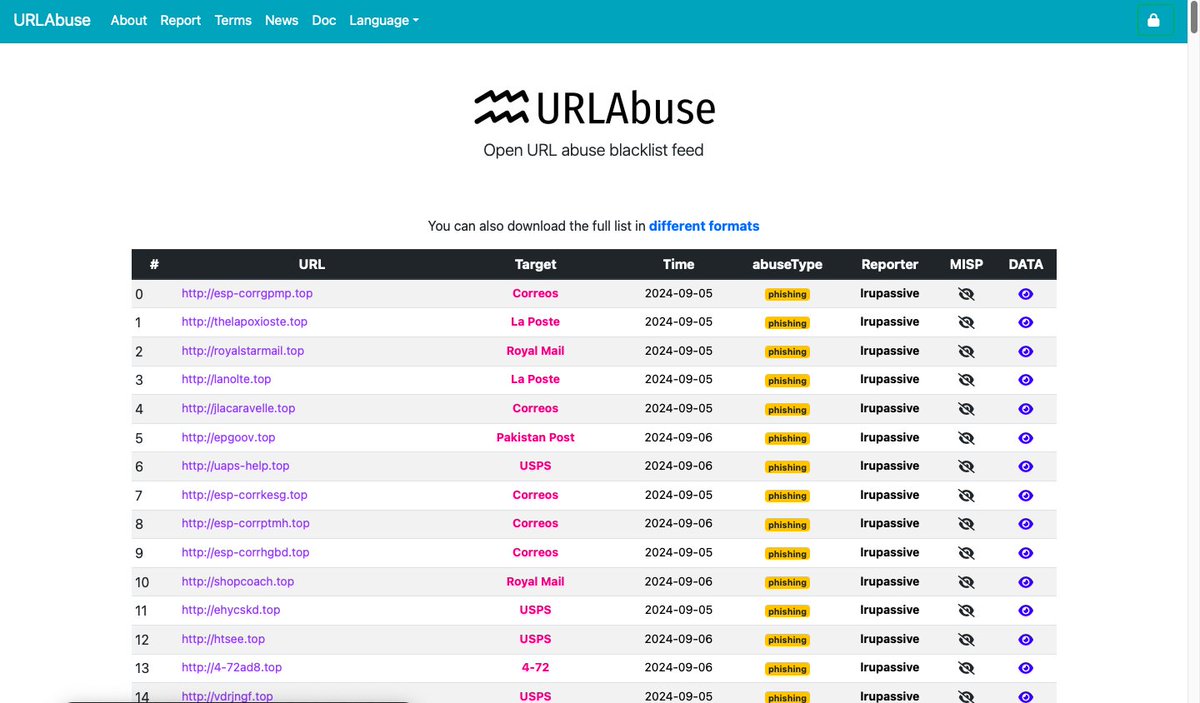Toggle MISP visibility on the llanolte.top row
The height and width of the screenshot is (703, 1200).
tap(965, 380)
